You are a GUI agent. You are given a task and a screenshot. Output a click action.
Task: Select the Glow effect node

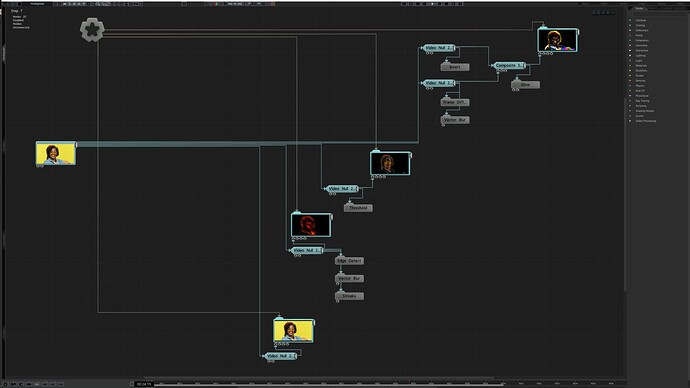525,84
